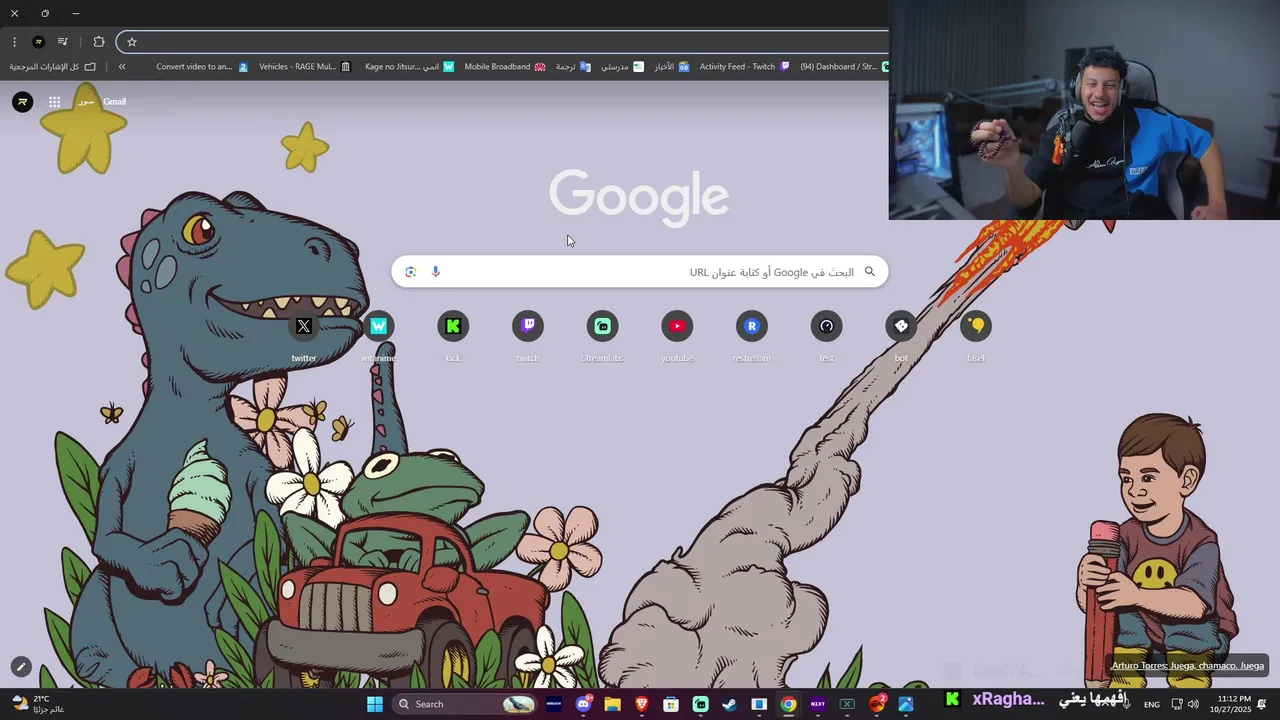Open the kick shortcut tile
The image size is (1280, 720).
[453, 335]
